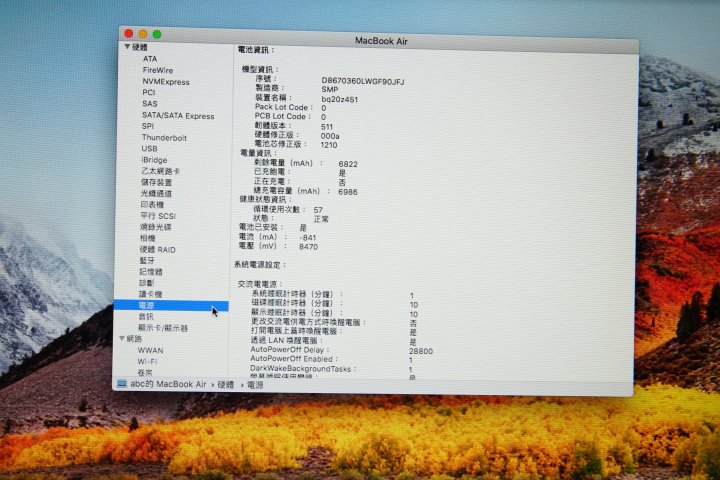Click cycle count value 57
720x480 pixels.
[x=318, y=210]
